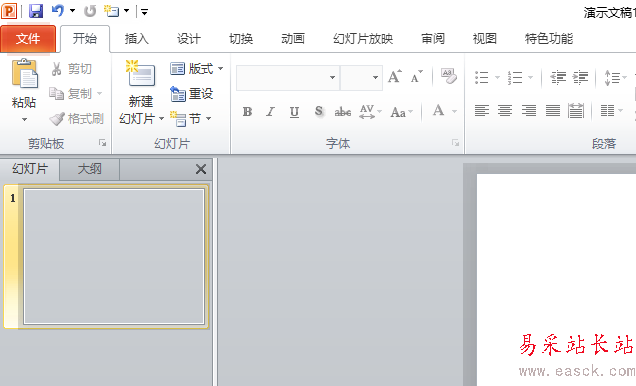
Task: Click 重设 to reset the slide
Action: (191, 94)
